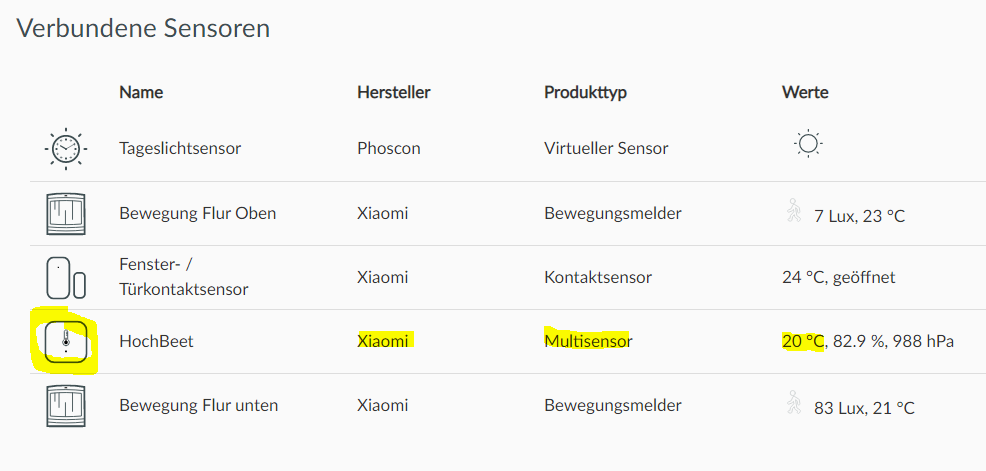The image size is (986, 471).
Task: Click the Hersteller column header
Action: 393,92
